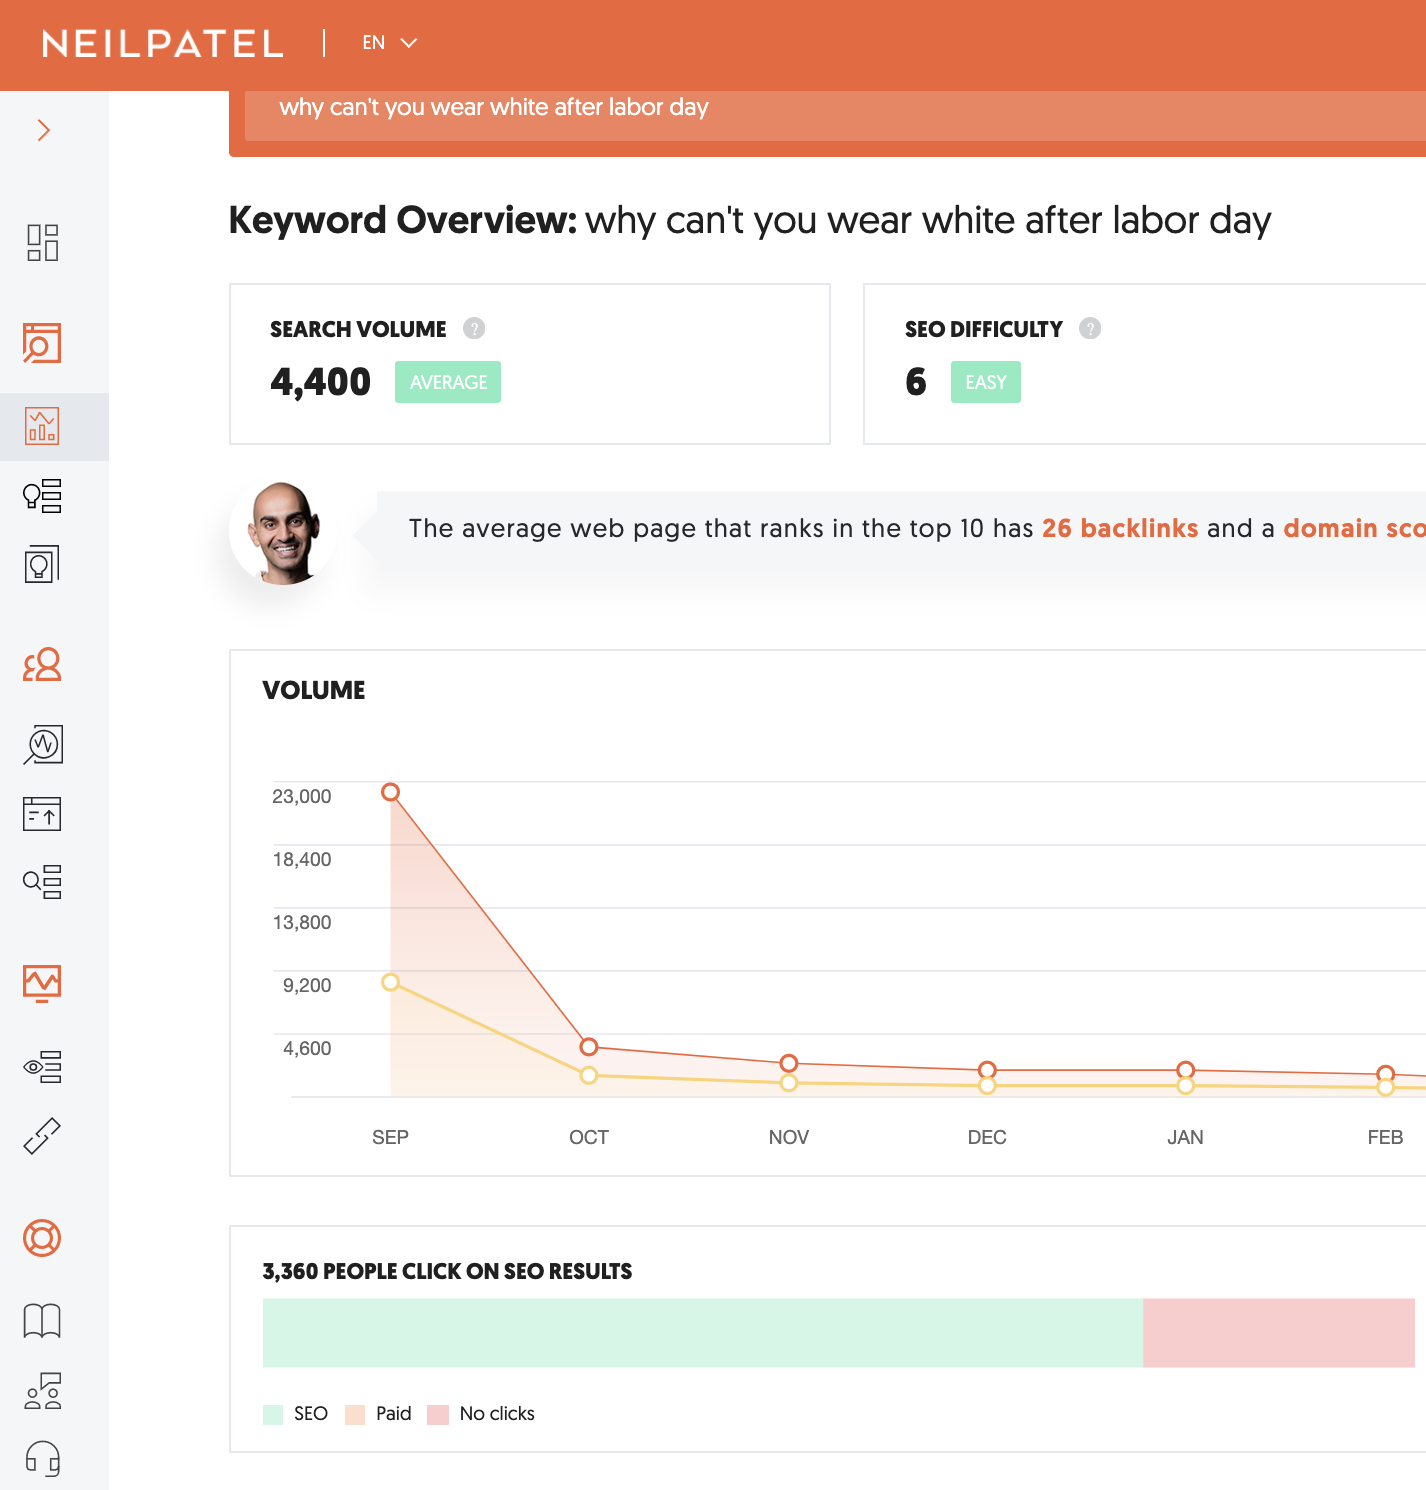Open the headset support icon
The width and height of the screenshot is (1426, 1490).
click(42, 1459)
